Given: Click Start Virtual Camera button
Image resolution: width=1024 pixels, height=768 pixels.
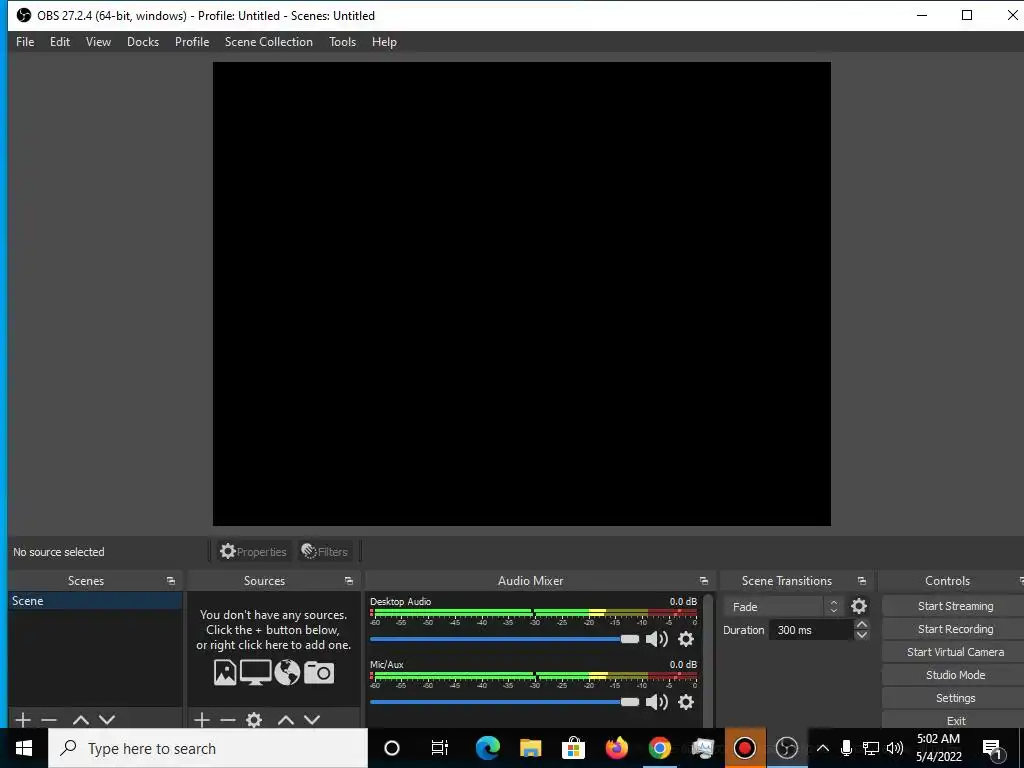Looking at the screenshot, I should (955, 652).
